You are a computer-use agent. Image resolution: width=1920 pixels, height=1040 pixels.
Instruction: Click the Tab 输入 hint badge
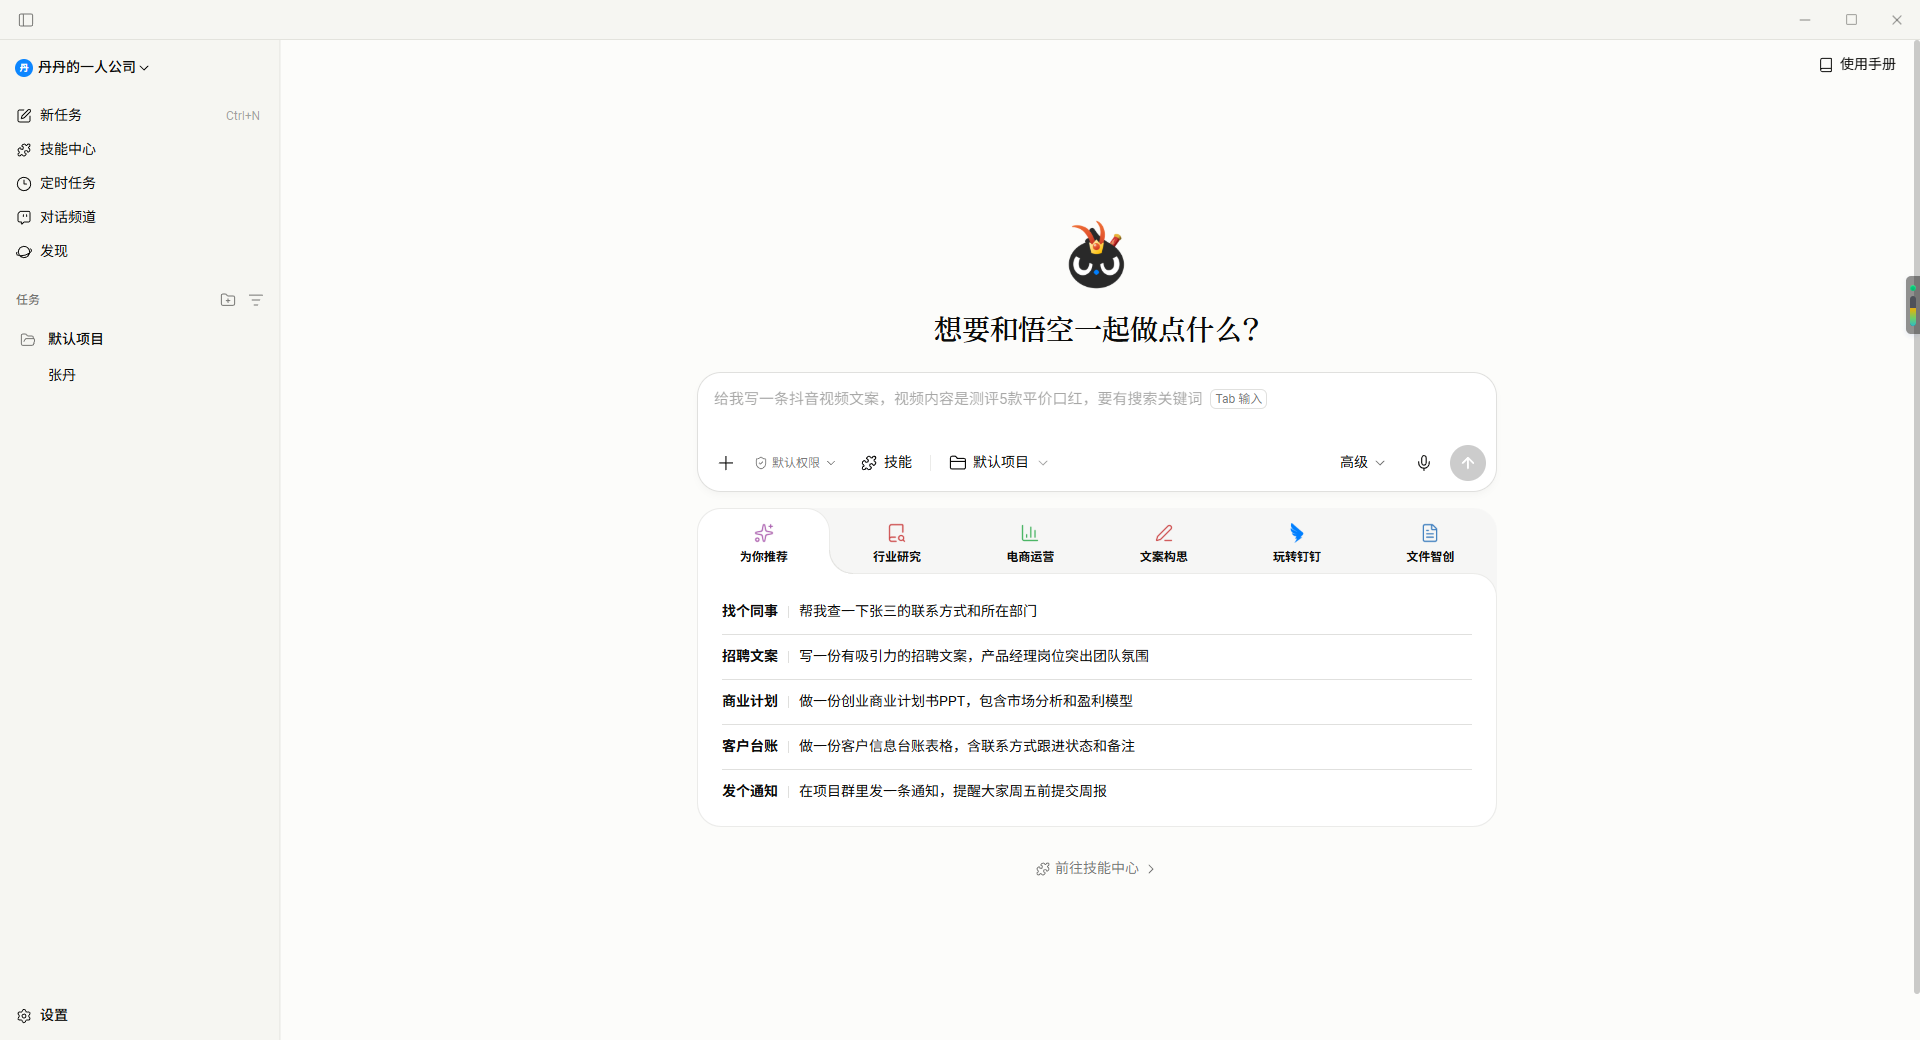tap(1238, 399)
